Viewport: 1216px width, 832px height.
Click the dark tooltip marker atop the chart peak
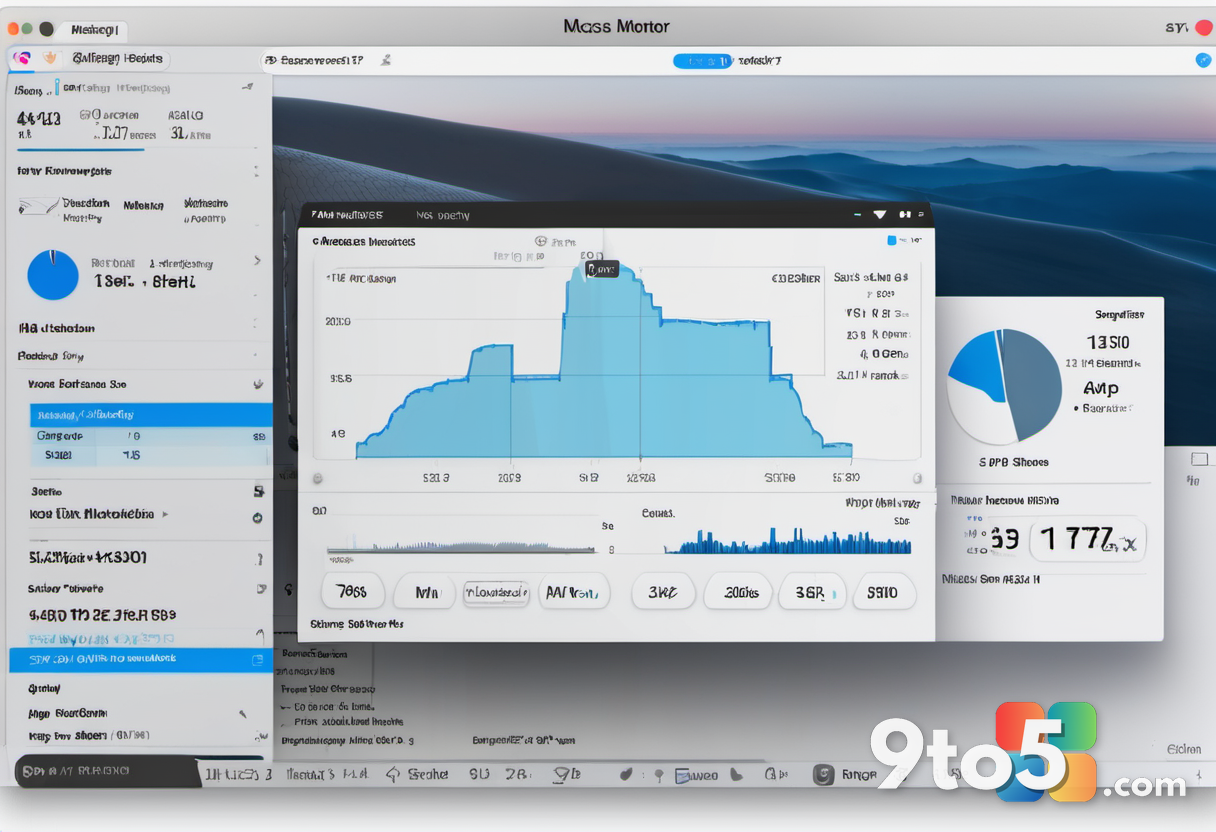(x=602, y=269)
